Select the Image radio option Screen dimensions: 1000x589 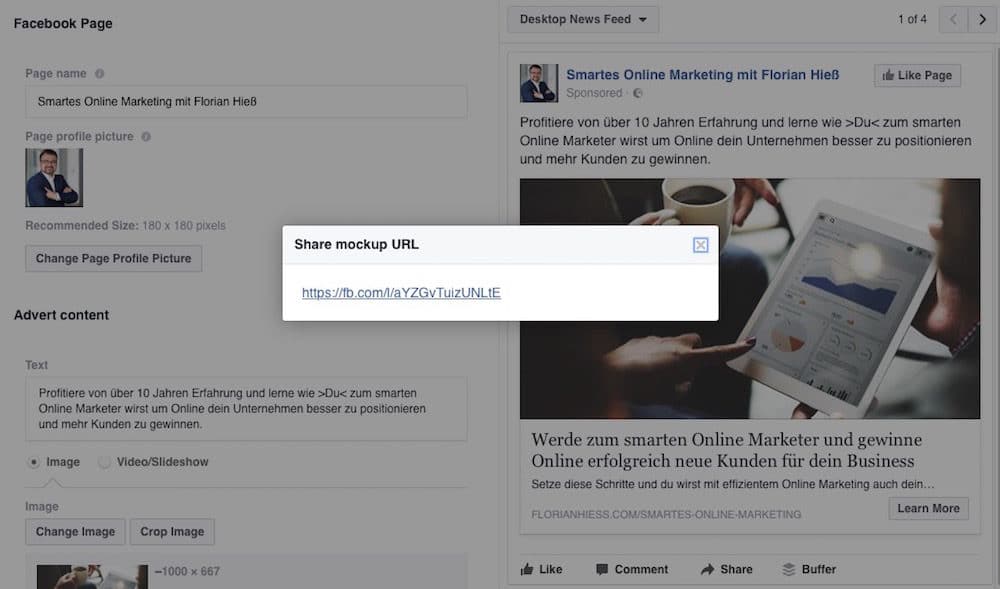(34, 462)
